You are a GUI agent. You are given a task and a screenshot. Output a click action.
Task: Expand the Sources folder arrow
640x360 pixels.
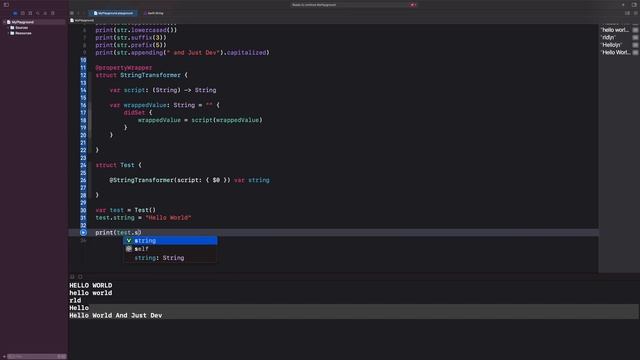click(x=8, y=28)
